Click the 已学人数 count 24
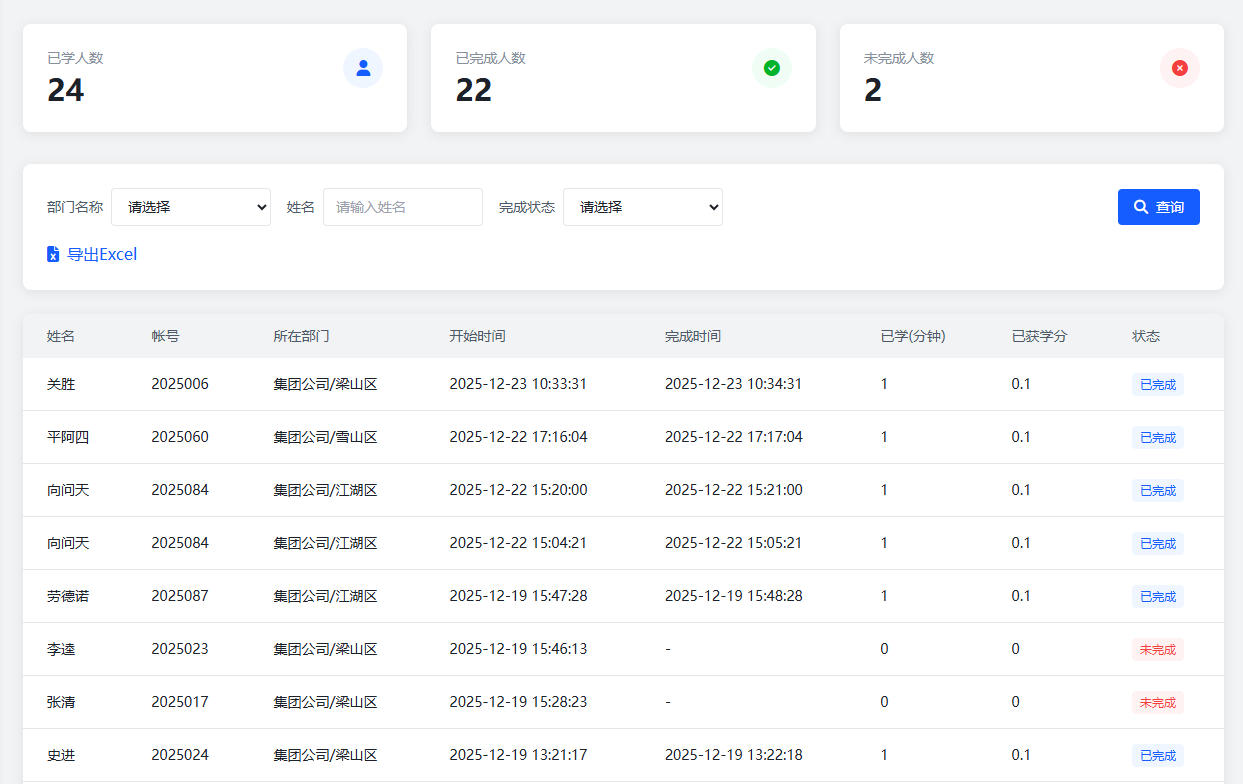This screenshot has width=1243, height=784. pos(66,90)
